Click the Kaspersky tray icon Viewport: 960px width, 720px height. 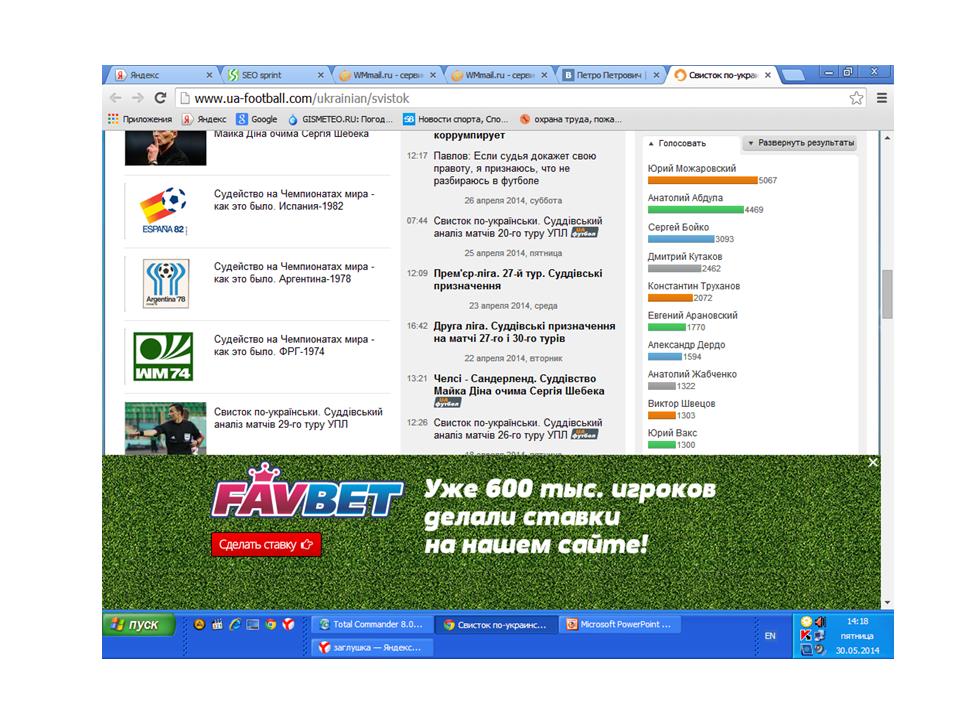click(806, 636)
